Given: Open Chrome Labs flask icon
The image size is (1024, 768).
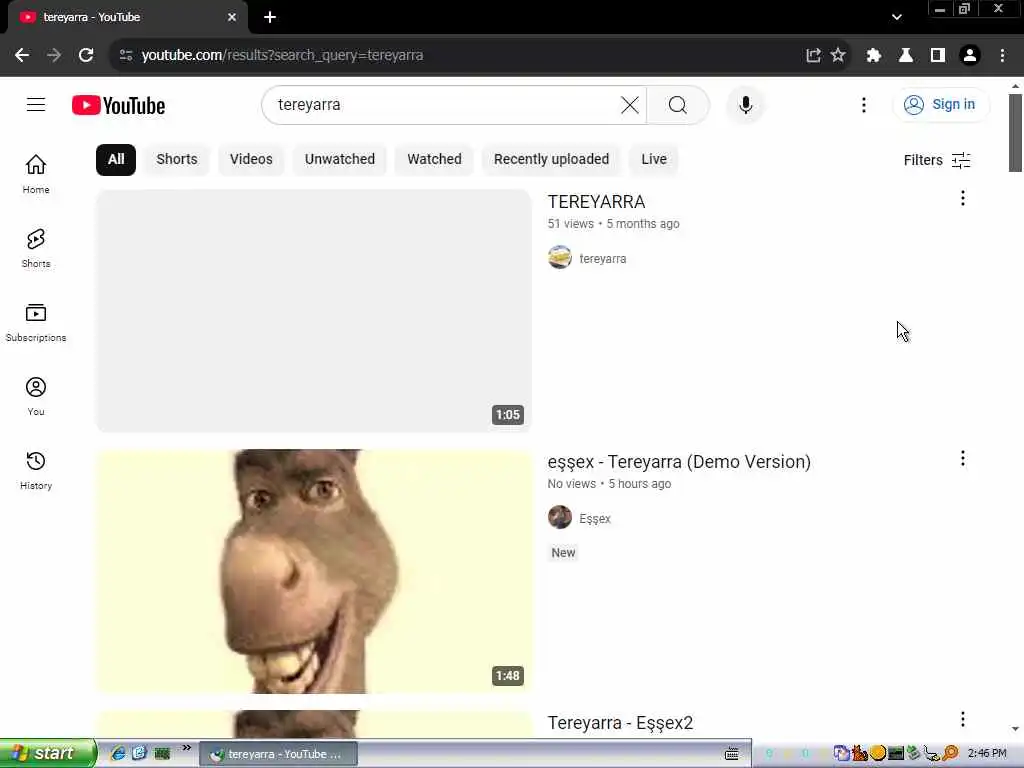Looking at the screenshot, I should 906,56.
